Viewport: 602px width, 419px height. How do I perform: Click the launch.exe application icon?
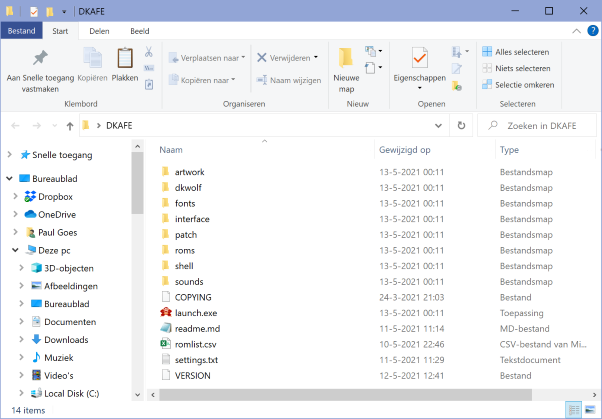pos(165,313)
